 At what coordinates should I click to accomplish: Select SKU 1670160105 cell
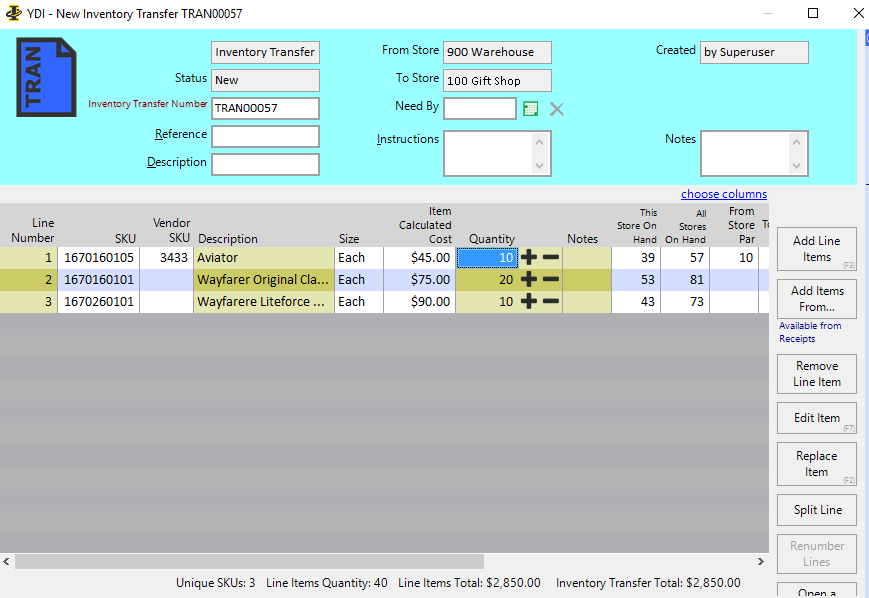pyautogui.click(x=99, y=258)
